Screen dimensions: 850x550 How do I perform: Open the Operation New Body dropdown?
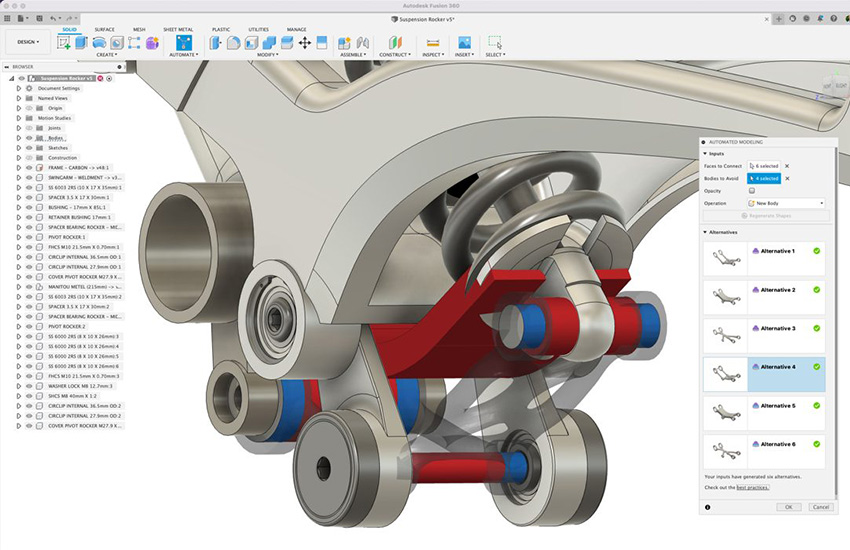pos(787,203)
